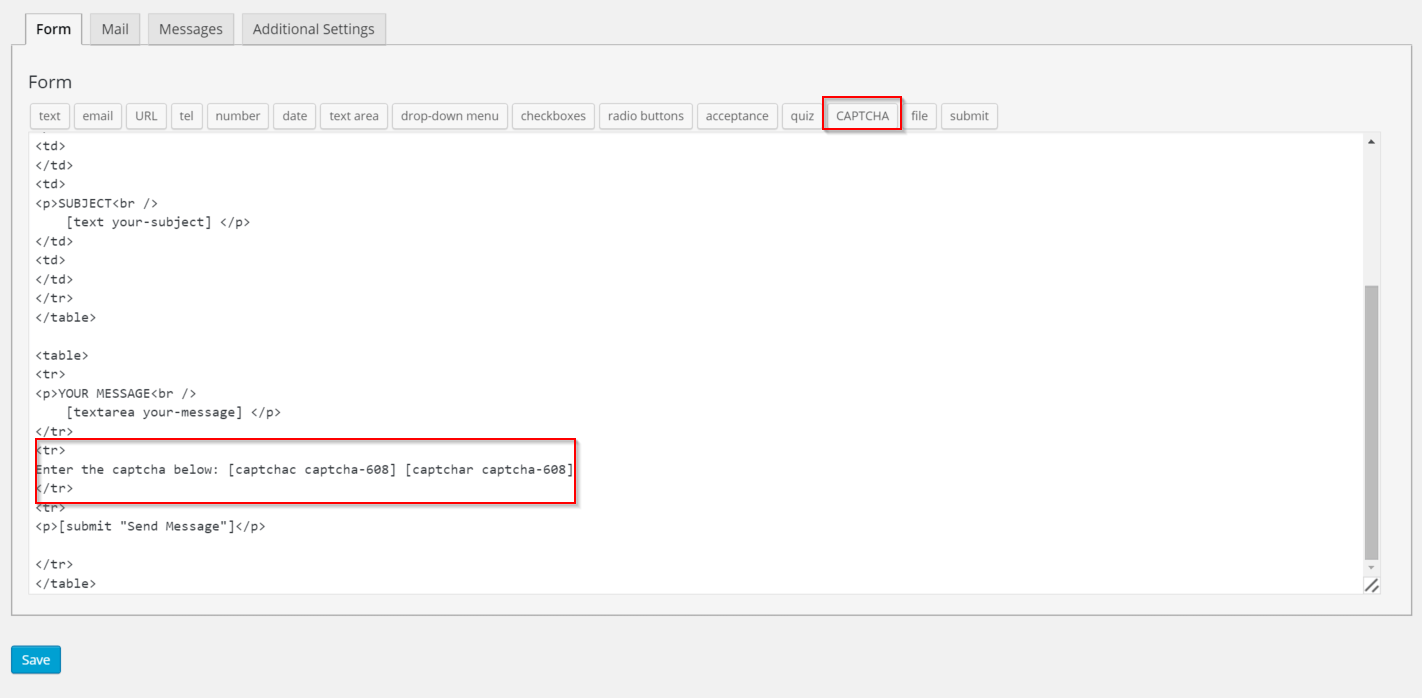Insert a tel field tag
Viewport: 1422px width, 698px height.
click(x=186, y=115)
